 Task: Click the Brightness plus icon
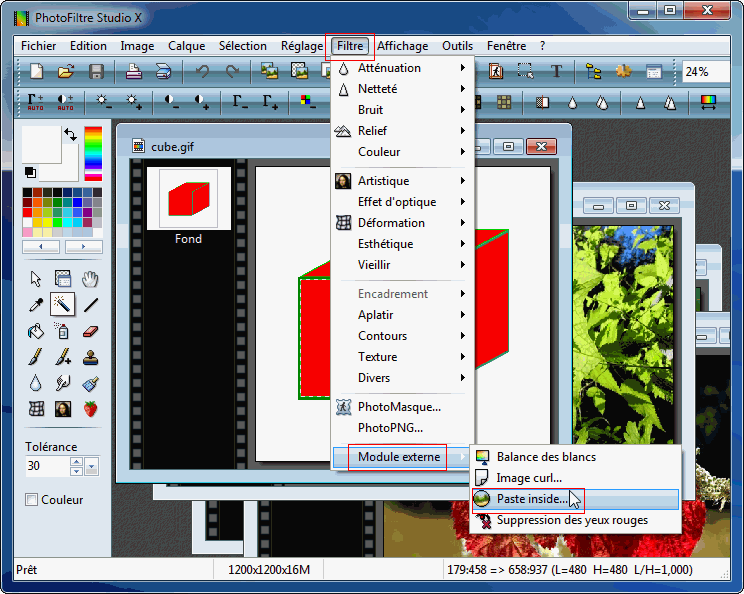(134, 102)
